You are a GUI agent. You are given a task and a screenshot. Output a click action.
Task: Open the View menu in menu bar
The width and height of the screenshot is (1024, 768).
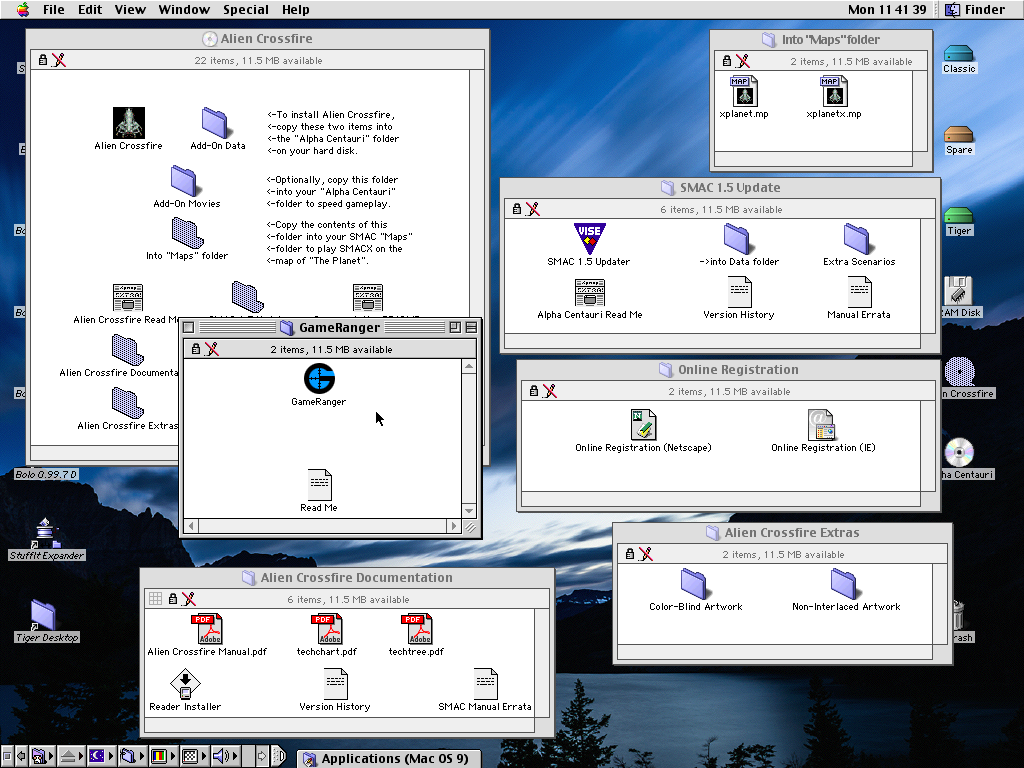pos(130,10)
